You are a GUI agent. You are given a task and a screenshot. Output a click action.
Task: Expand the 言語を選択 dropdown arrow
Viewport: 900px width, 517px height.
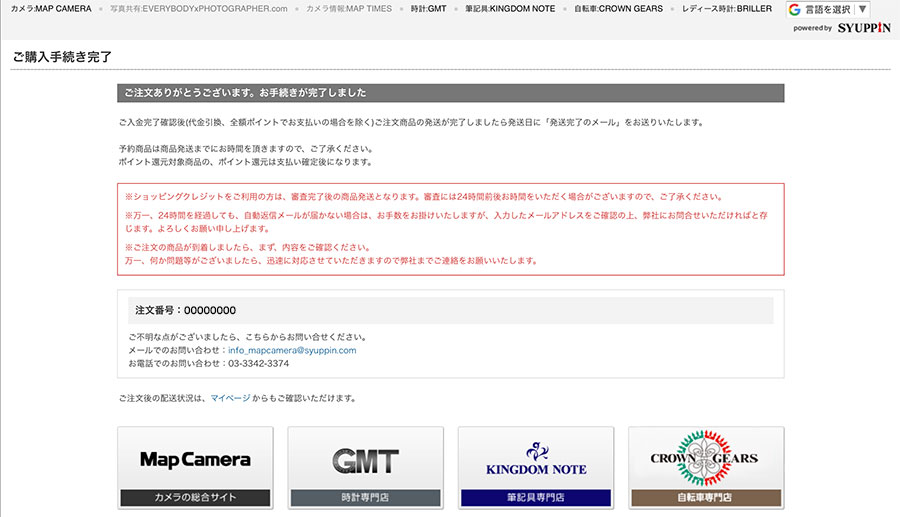[x=862, y=9]
